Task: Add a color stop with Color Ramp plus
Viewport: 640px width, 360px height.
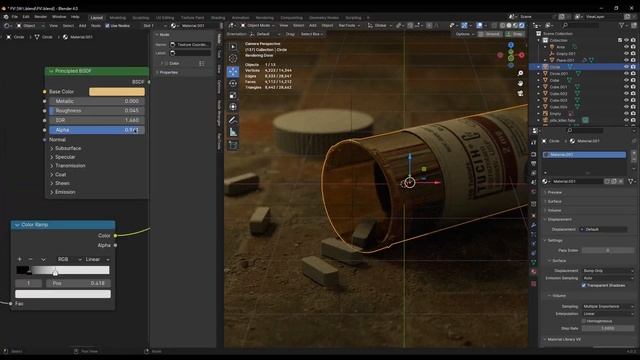Action: 20,259
